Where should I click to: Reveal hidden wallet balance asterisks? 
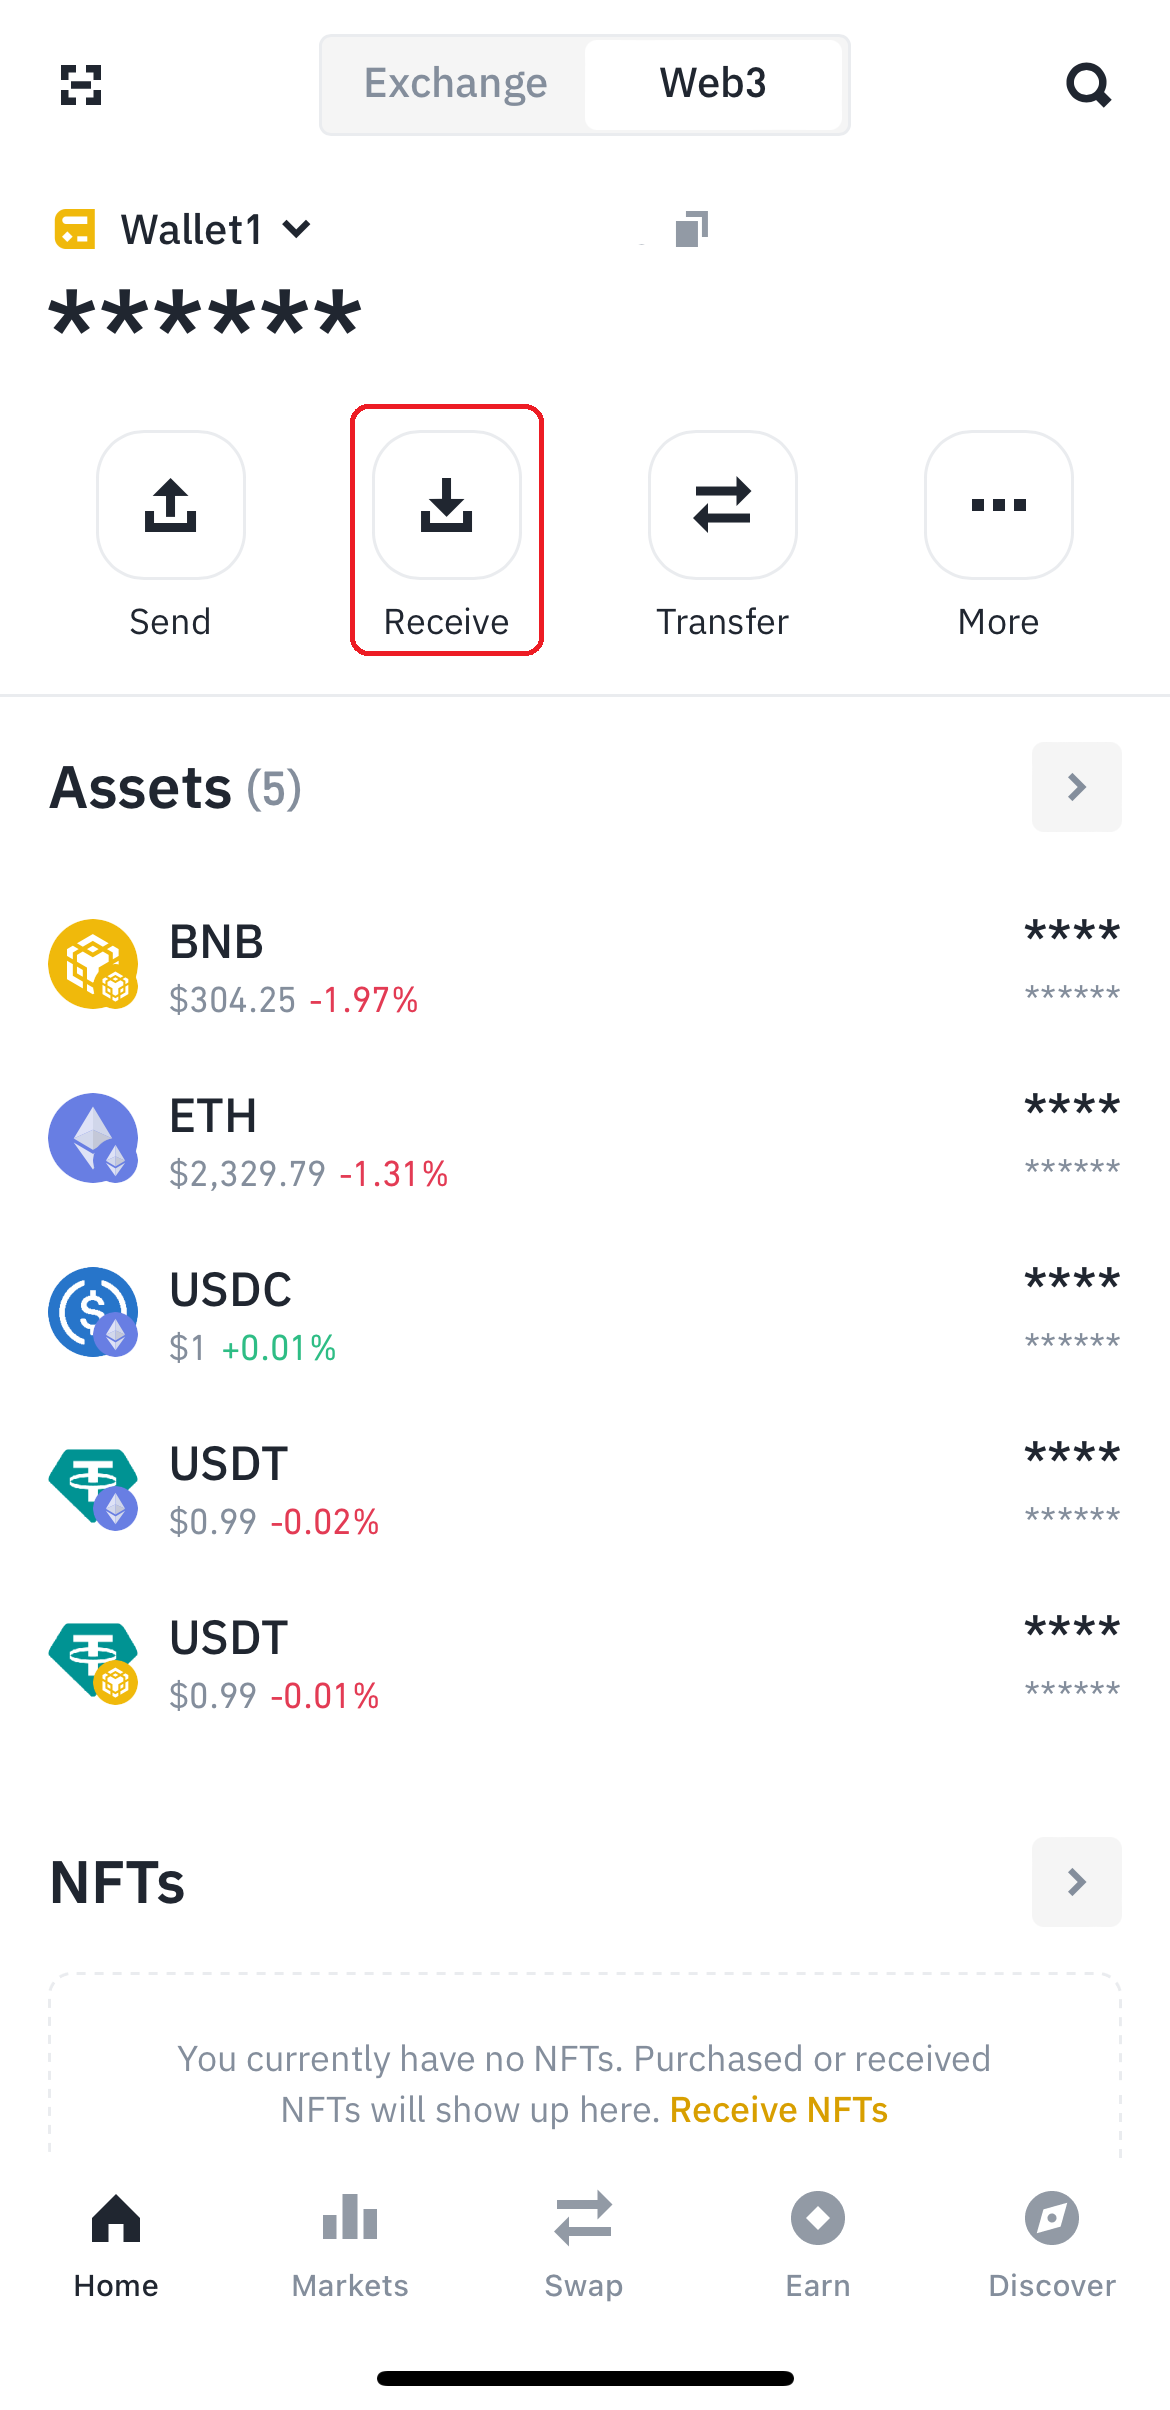click(206, 315)
